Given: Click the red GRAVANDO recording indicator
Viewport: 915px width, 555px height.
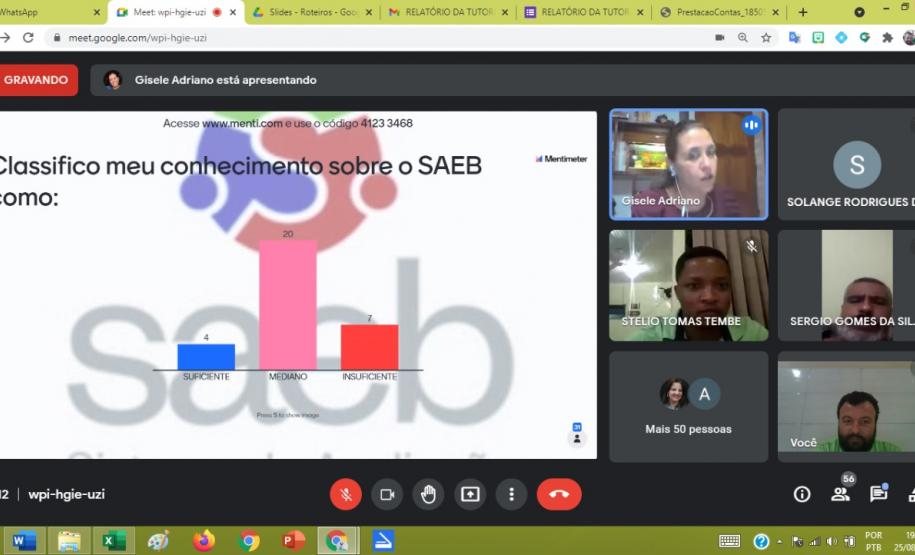Looking at the screenshot, I should pyautogui.click(x=38, y=80).
